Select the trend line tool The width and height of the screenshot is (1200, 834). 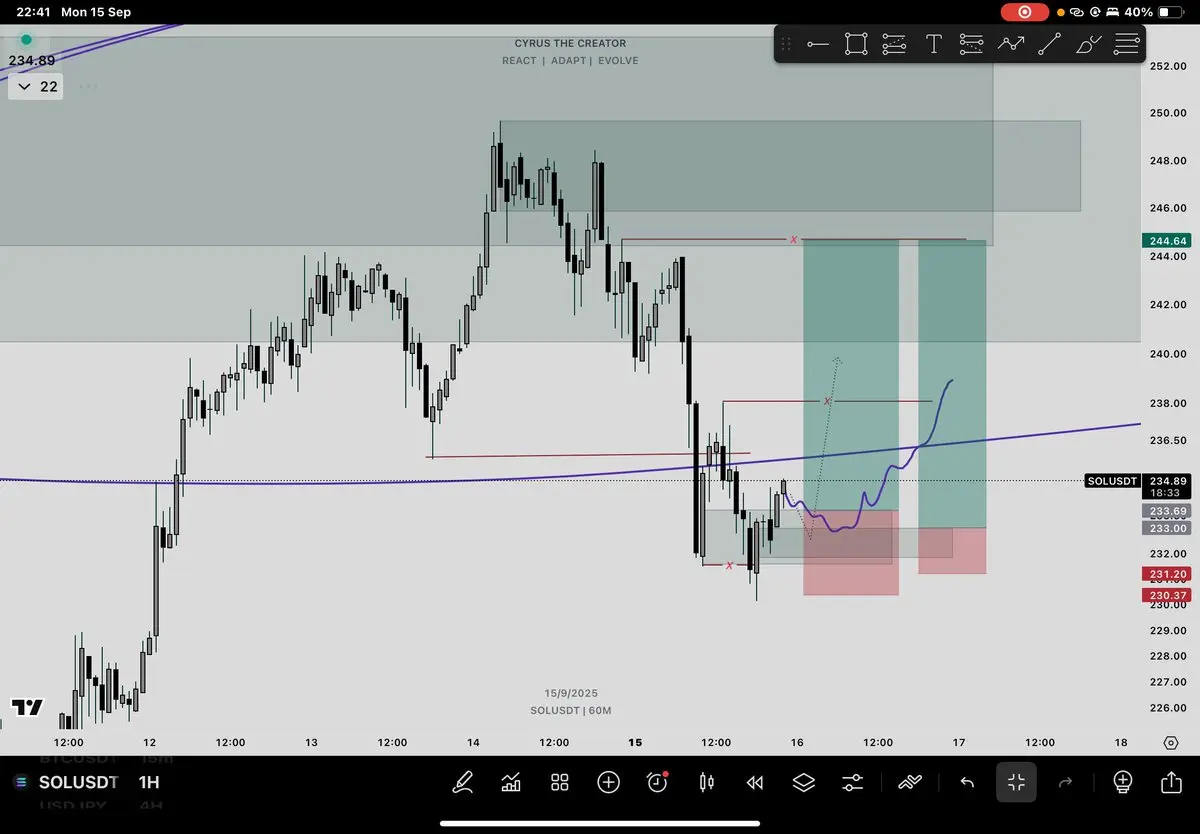pos(1049,44)
